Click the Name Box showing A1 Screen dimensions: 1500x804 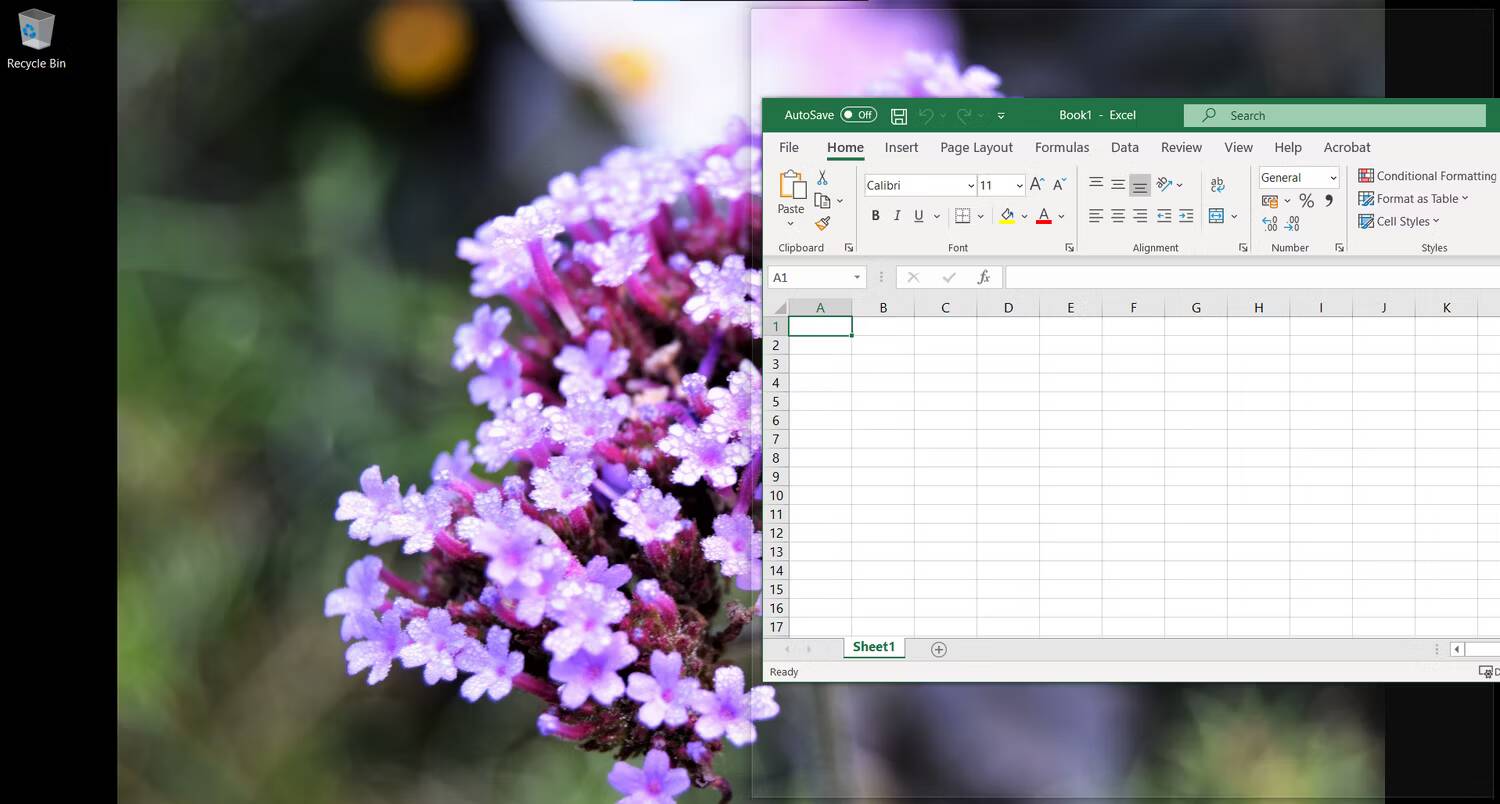point(810,277)
